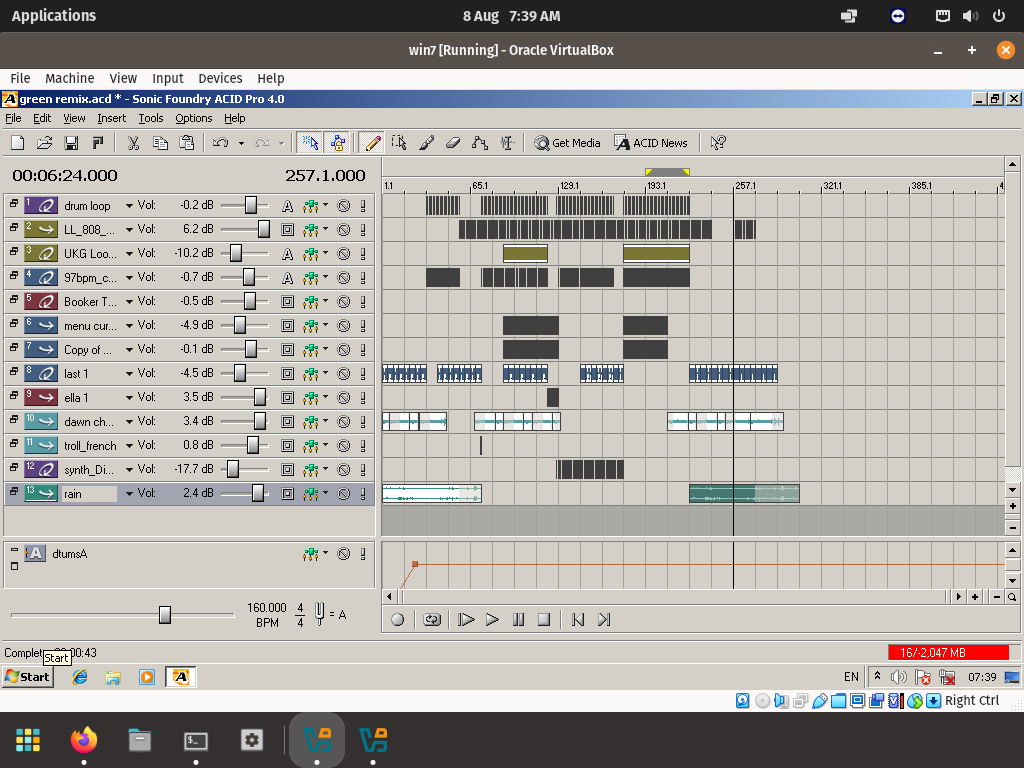Click the Copy toolbar icon
1024x768 pixels.
[x=160, y=142]
